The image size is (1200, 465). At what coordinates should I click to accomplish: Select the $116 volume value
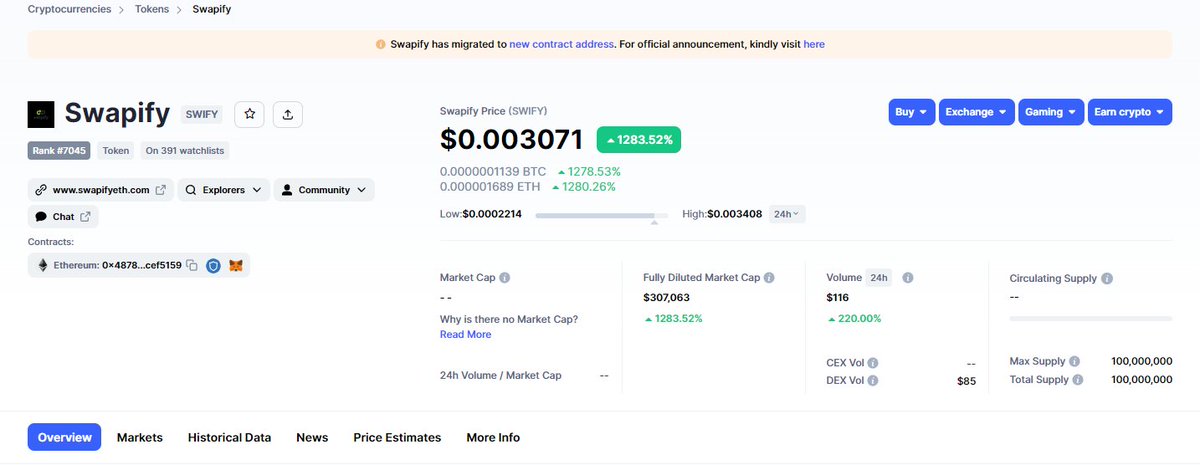[838, 298]
